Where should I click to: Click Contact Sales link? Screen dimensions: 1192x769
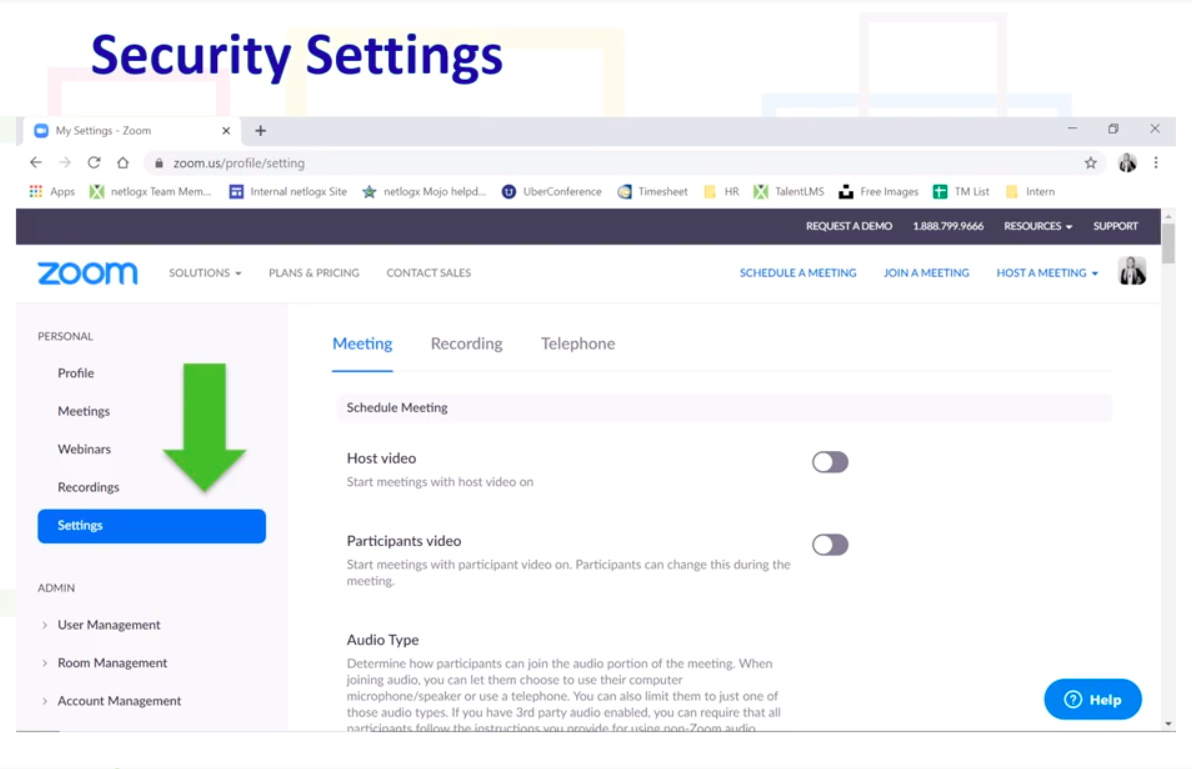429,273
